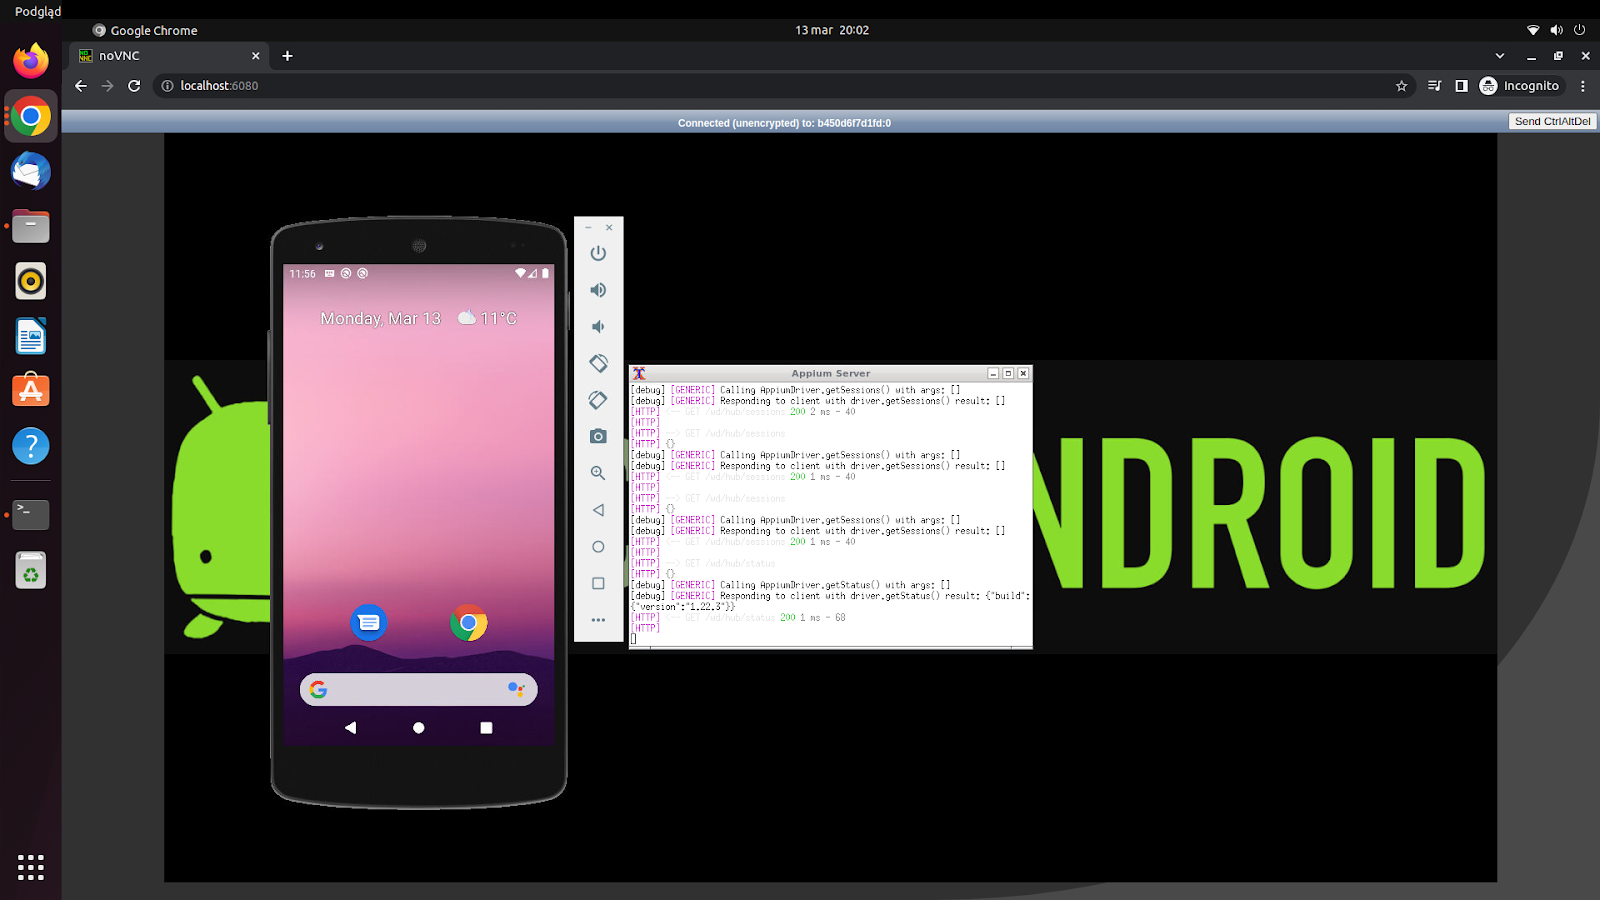
Task: Open the Appium Server window menu icon
Action: tap(638, 373)
